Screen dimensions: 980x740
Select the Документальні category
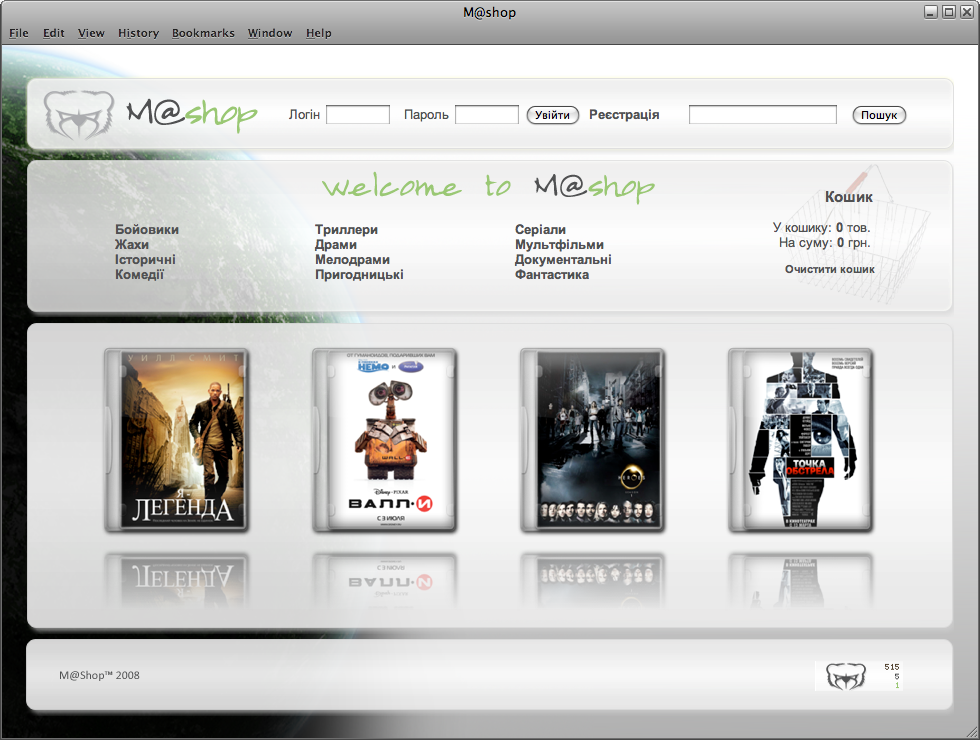(563, 259)
